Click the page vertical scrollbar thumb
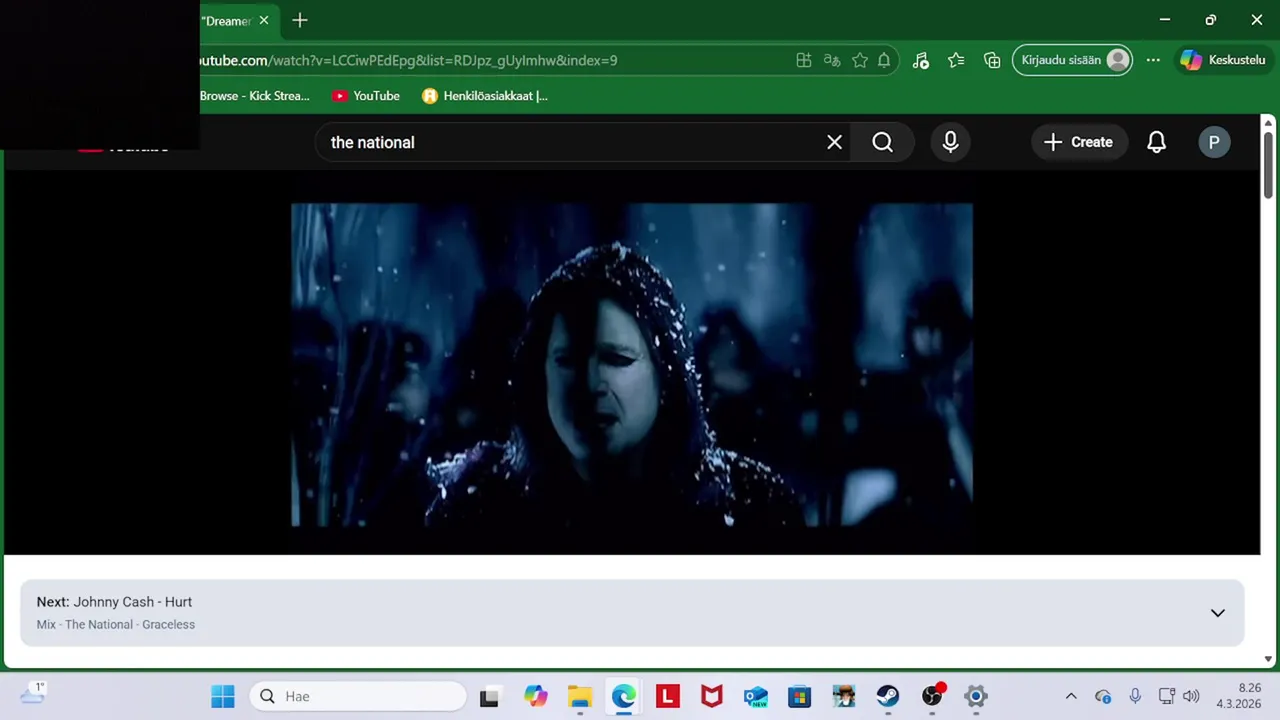 pos(1268,164)
